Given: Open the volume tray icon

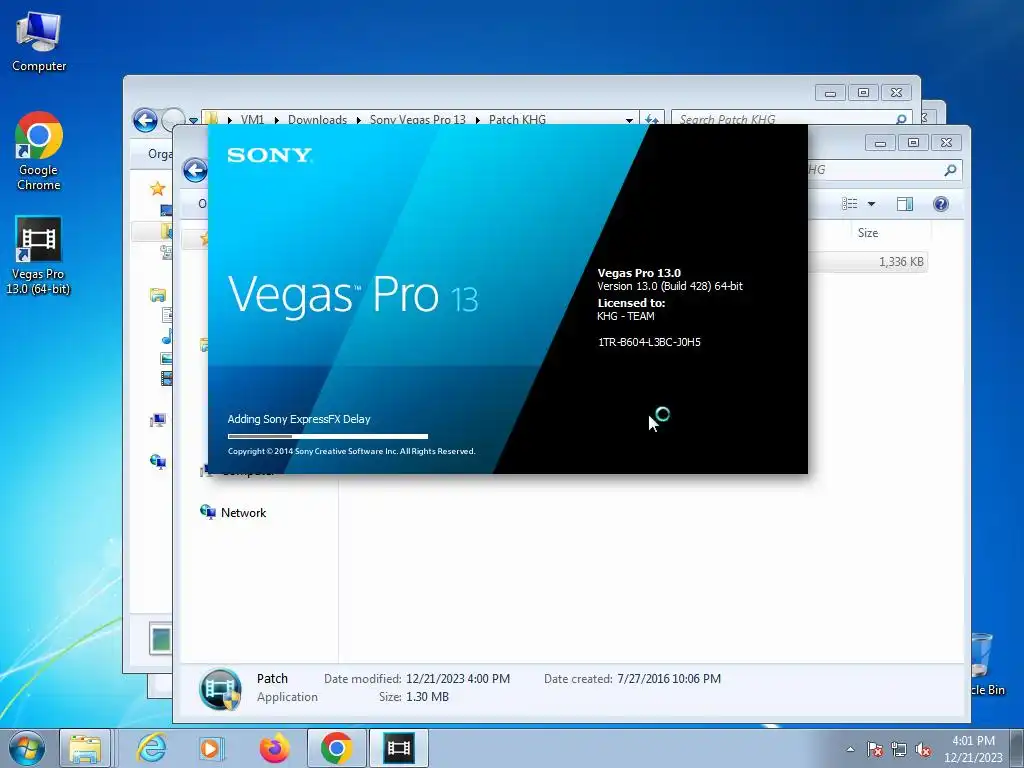Looking at the screenshot, I should tap(923, 750).
